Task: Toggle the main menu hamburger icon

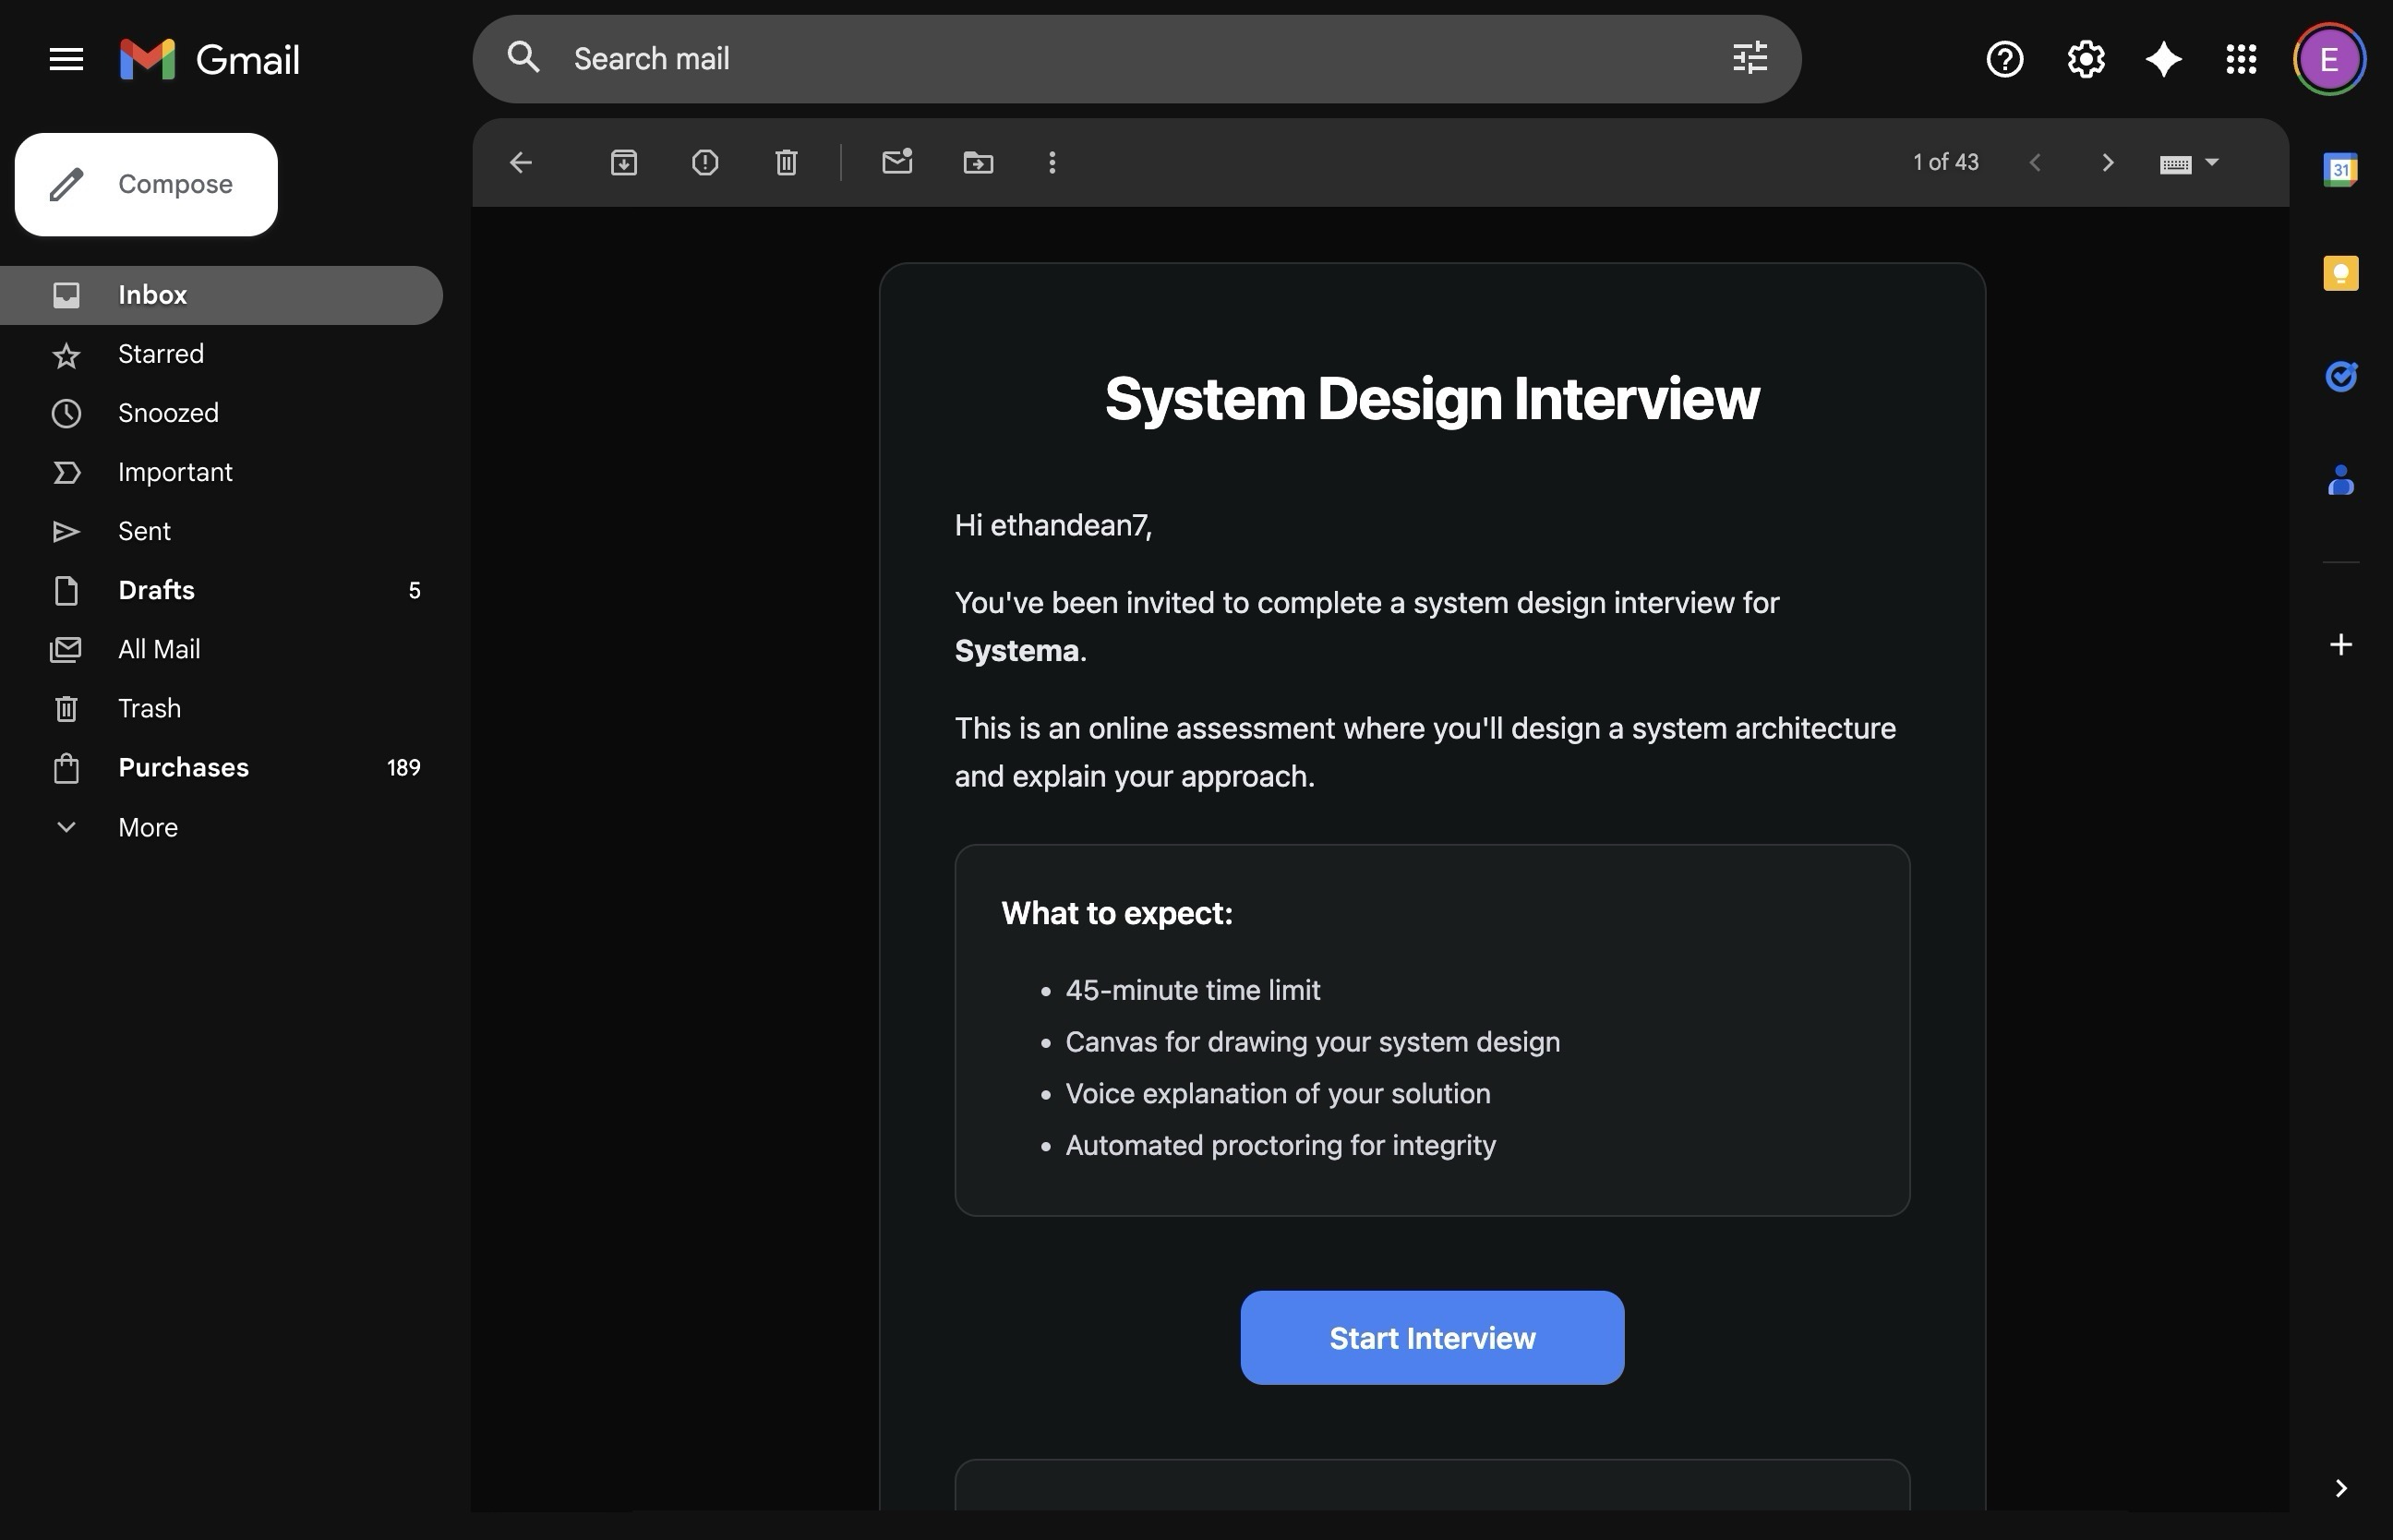Action: pos(66,59)
